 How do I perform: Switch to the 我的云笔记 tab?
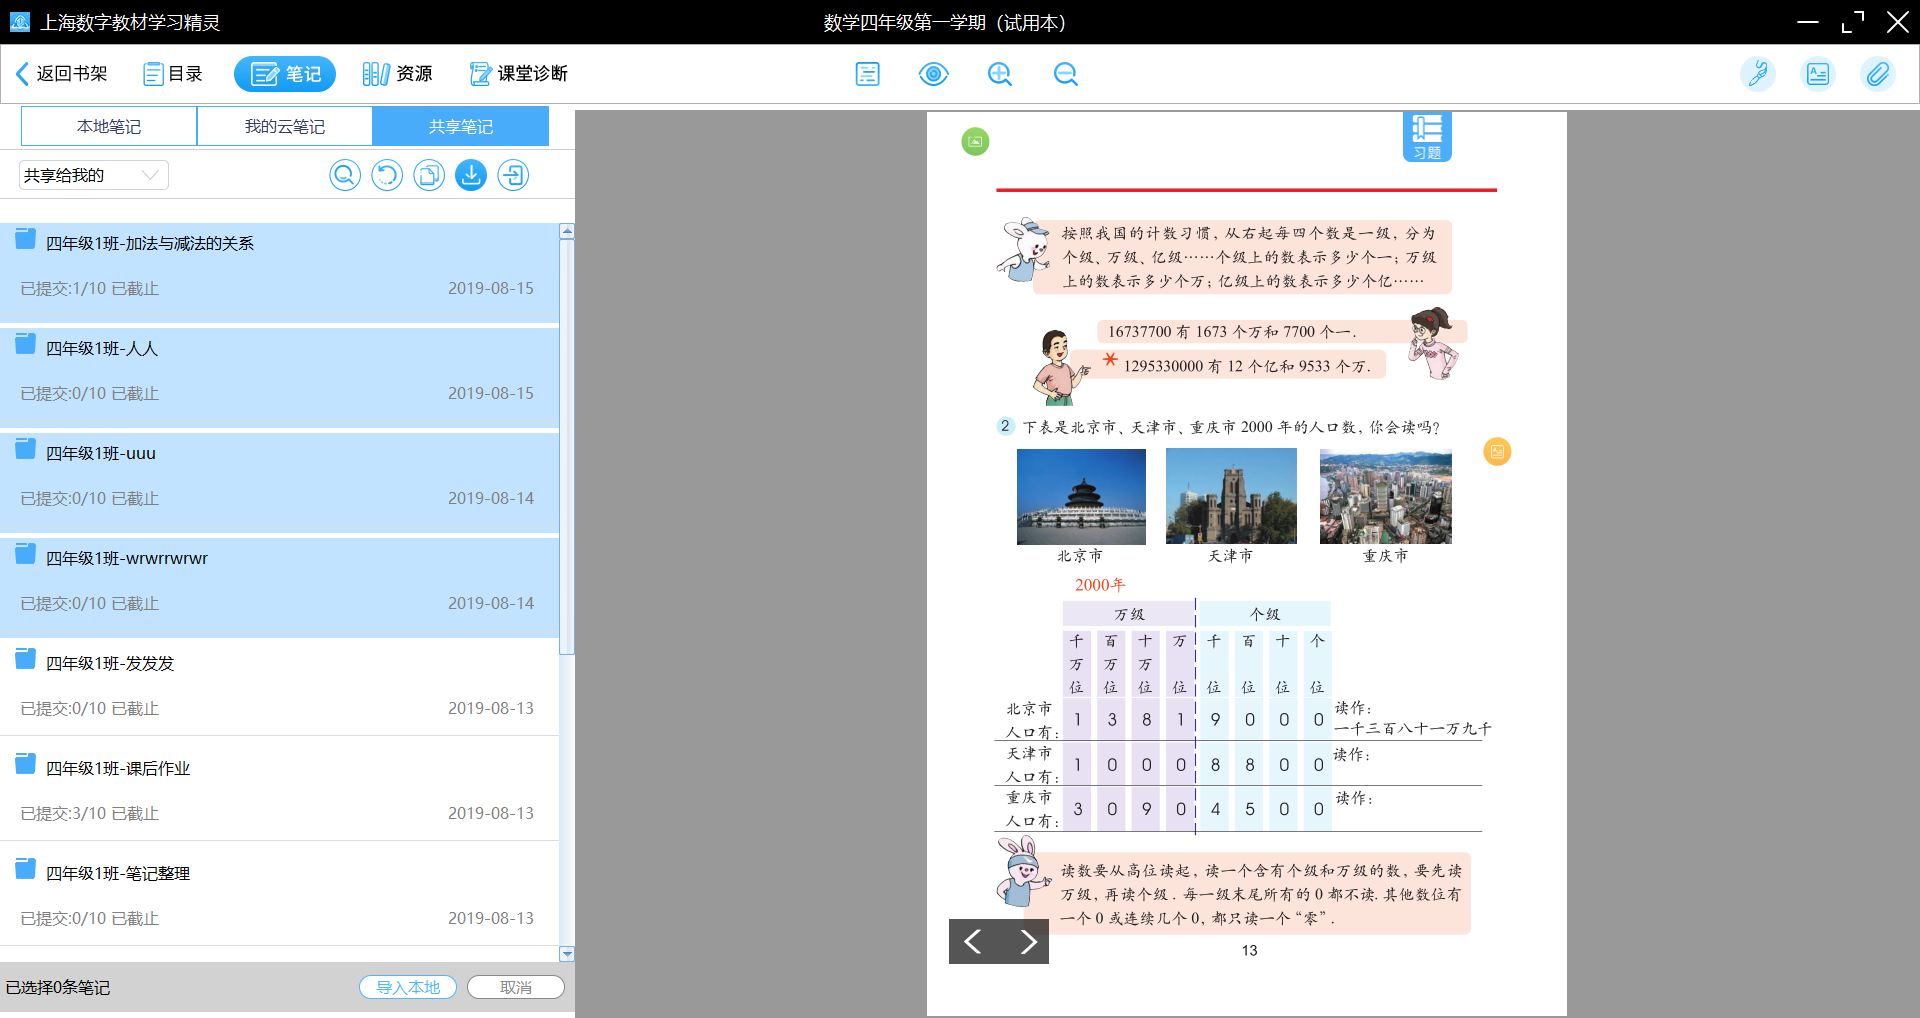point(285,127)
